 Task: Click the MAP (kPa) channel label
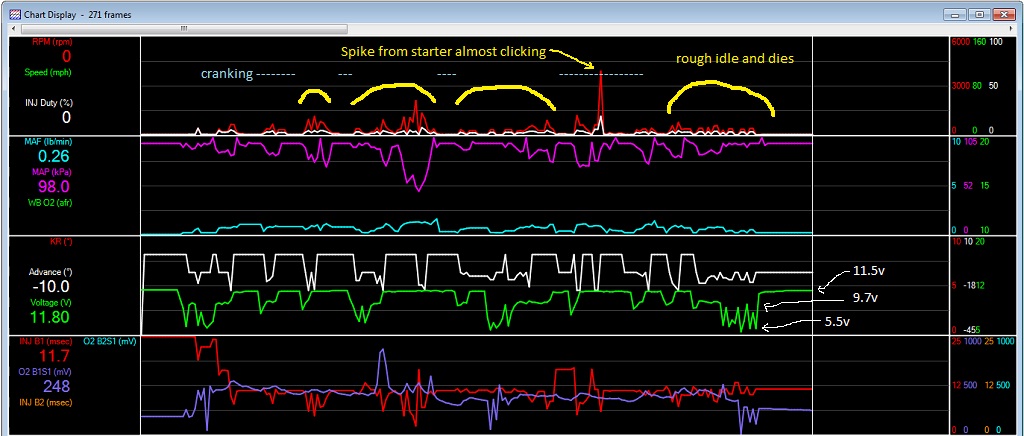[48, 171]
